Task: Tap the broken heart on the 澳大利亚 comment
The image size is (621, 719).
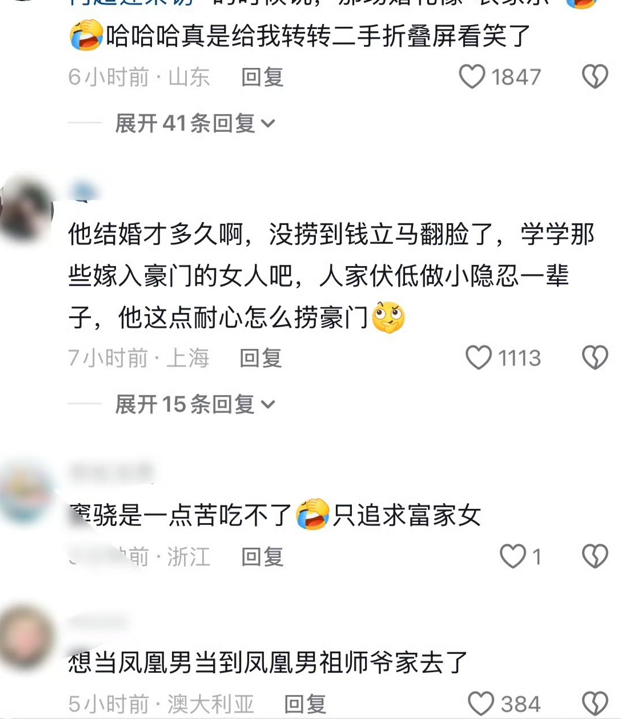Action: pyautogui.click(x=595, y=703)
